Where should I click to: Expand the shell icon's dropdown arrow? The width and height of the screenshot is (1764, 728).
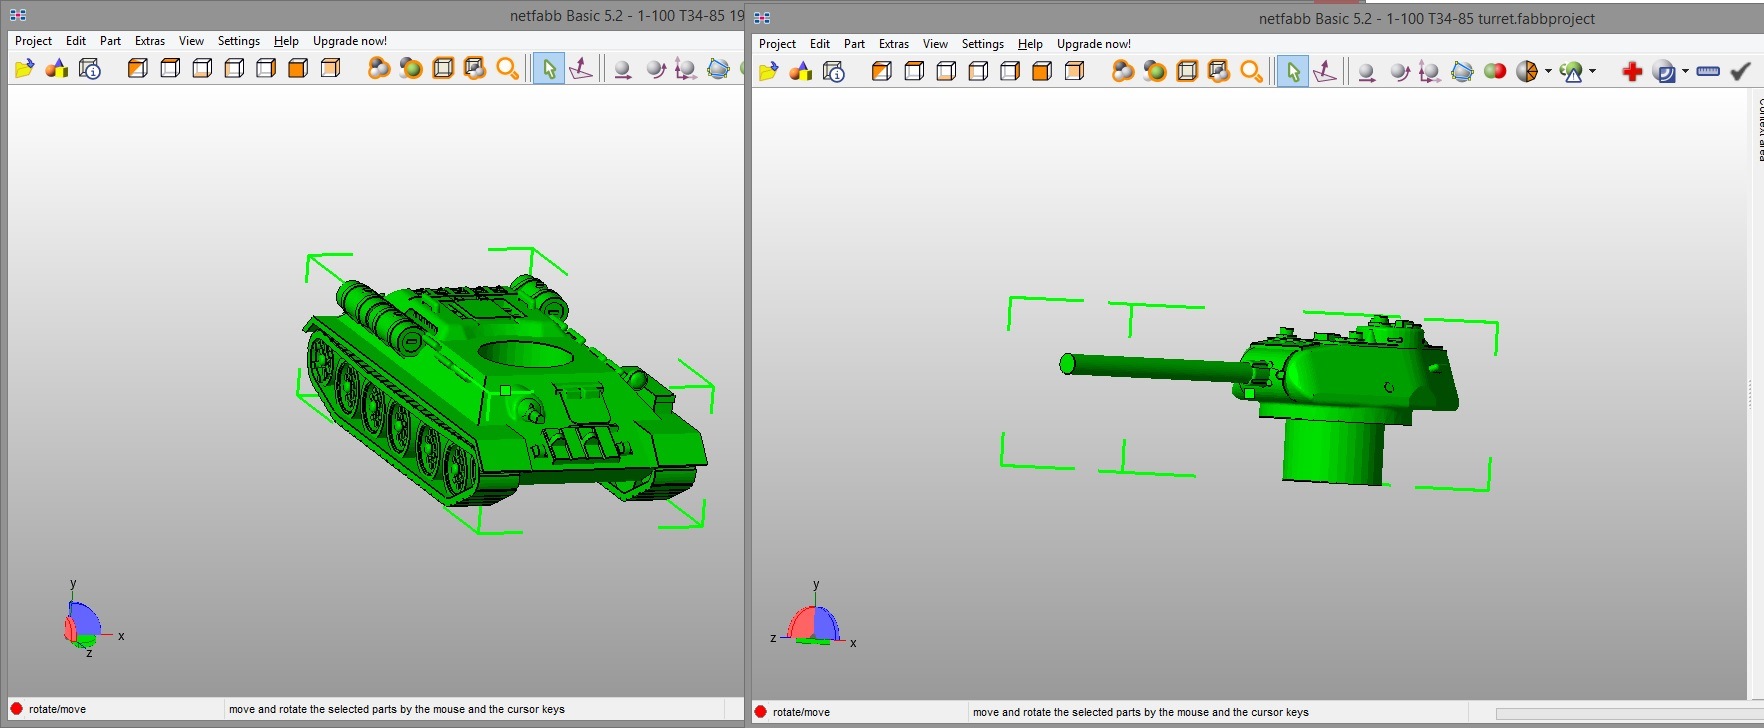(1685, 71)
